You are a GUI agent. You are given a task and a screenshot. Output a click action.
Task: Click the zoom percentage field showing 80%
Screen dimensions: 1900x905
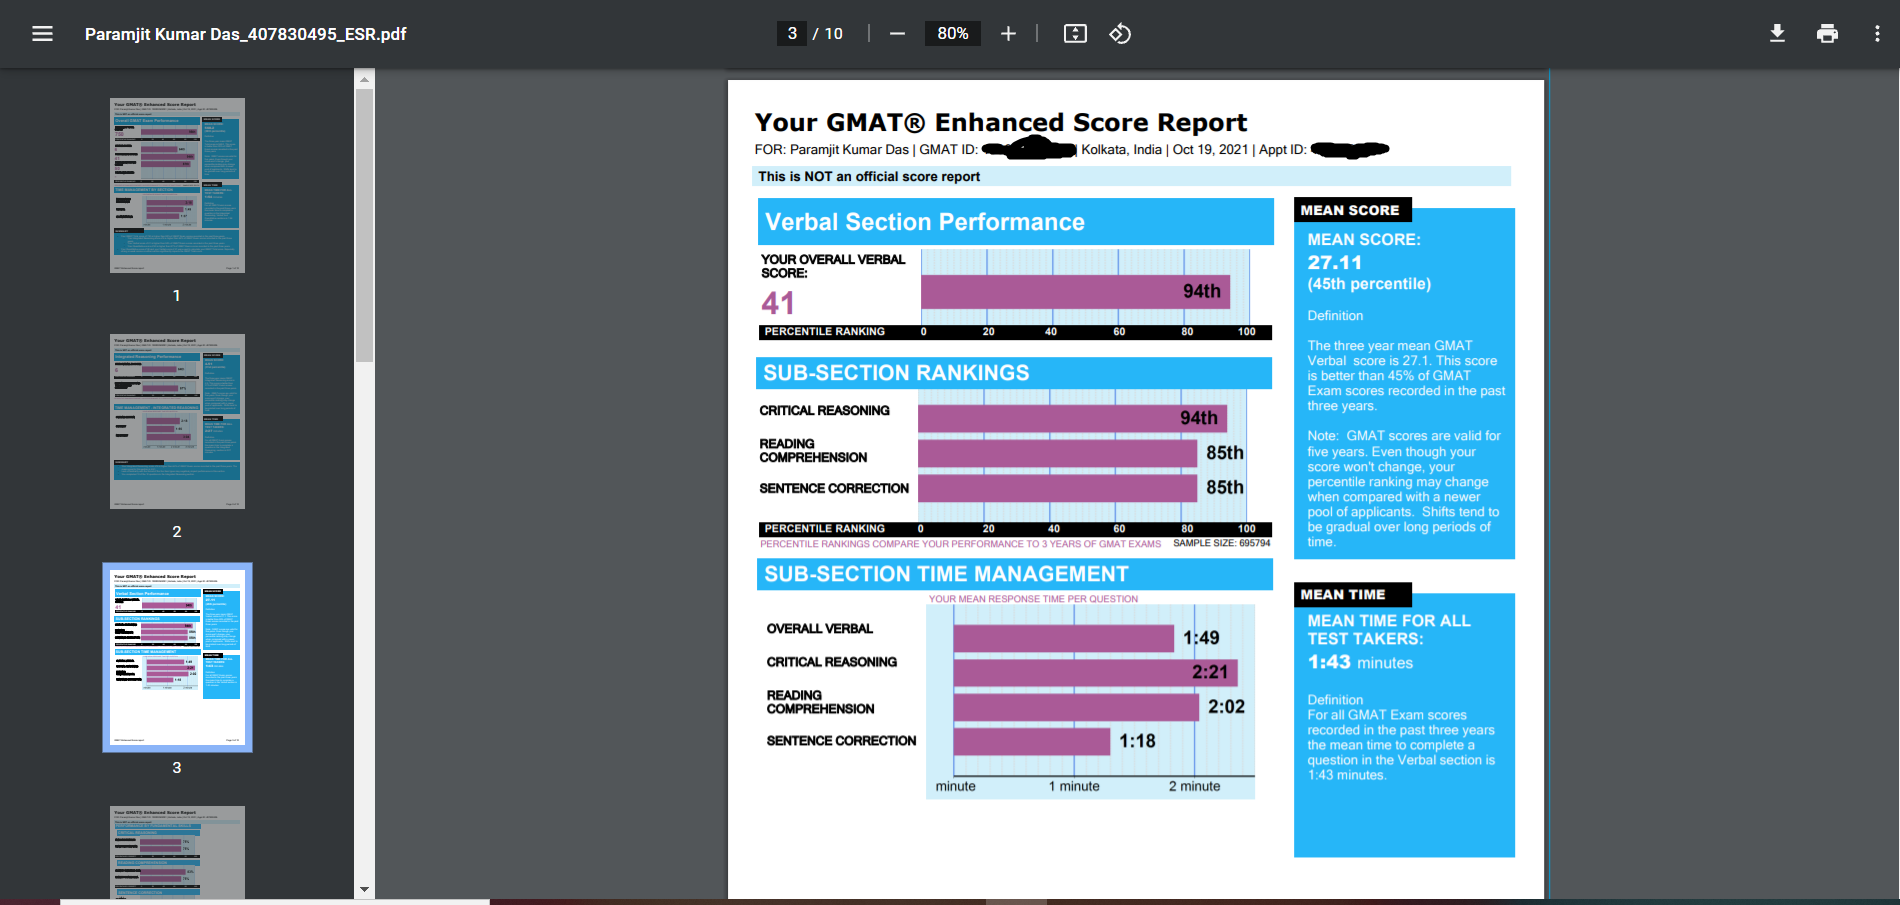pyautogui.click(x=952, y=33)
